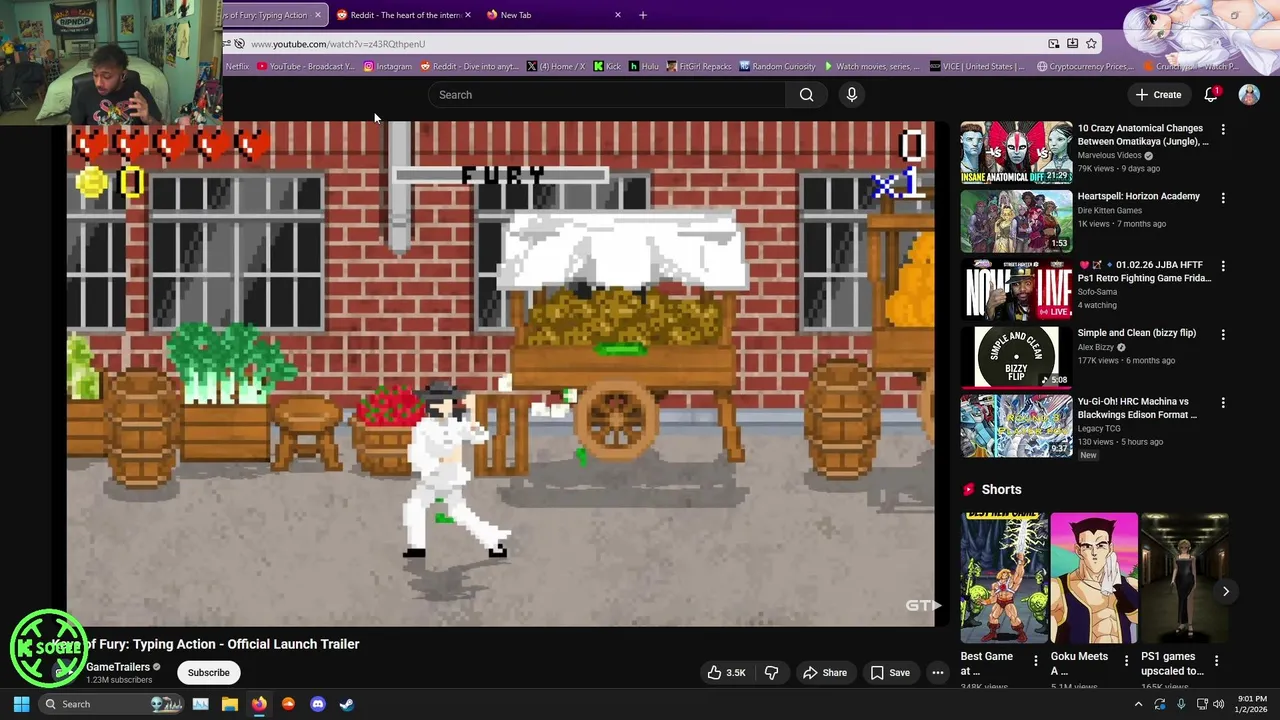Click the game video player frame
Image resolution: width=1280 pixels, height=720 pixels.
pos(501,374)
